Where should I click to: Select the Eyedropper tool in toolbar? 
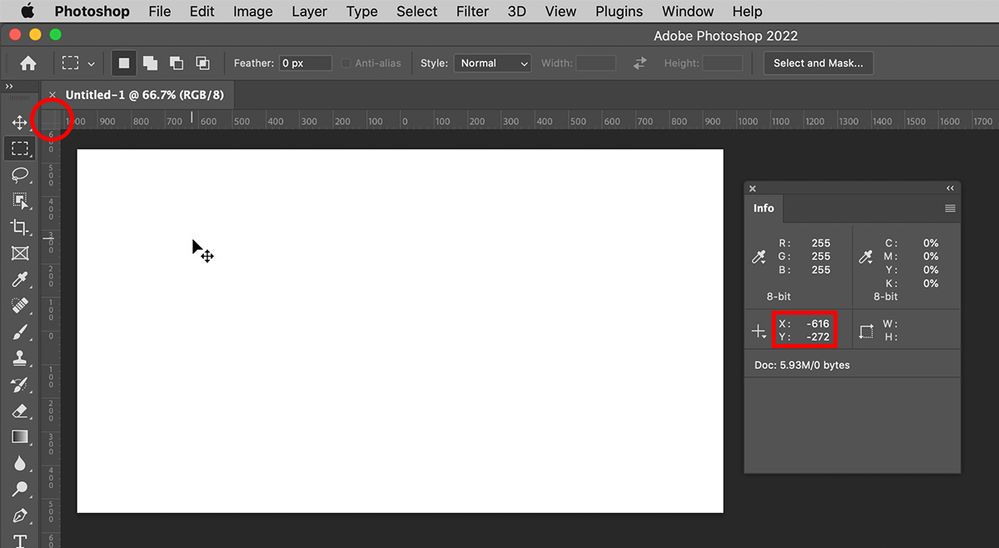20,279
